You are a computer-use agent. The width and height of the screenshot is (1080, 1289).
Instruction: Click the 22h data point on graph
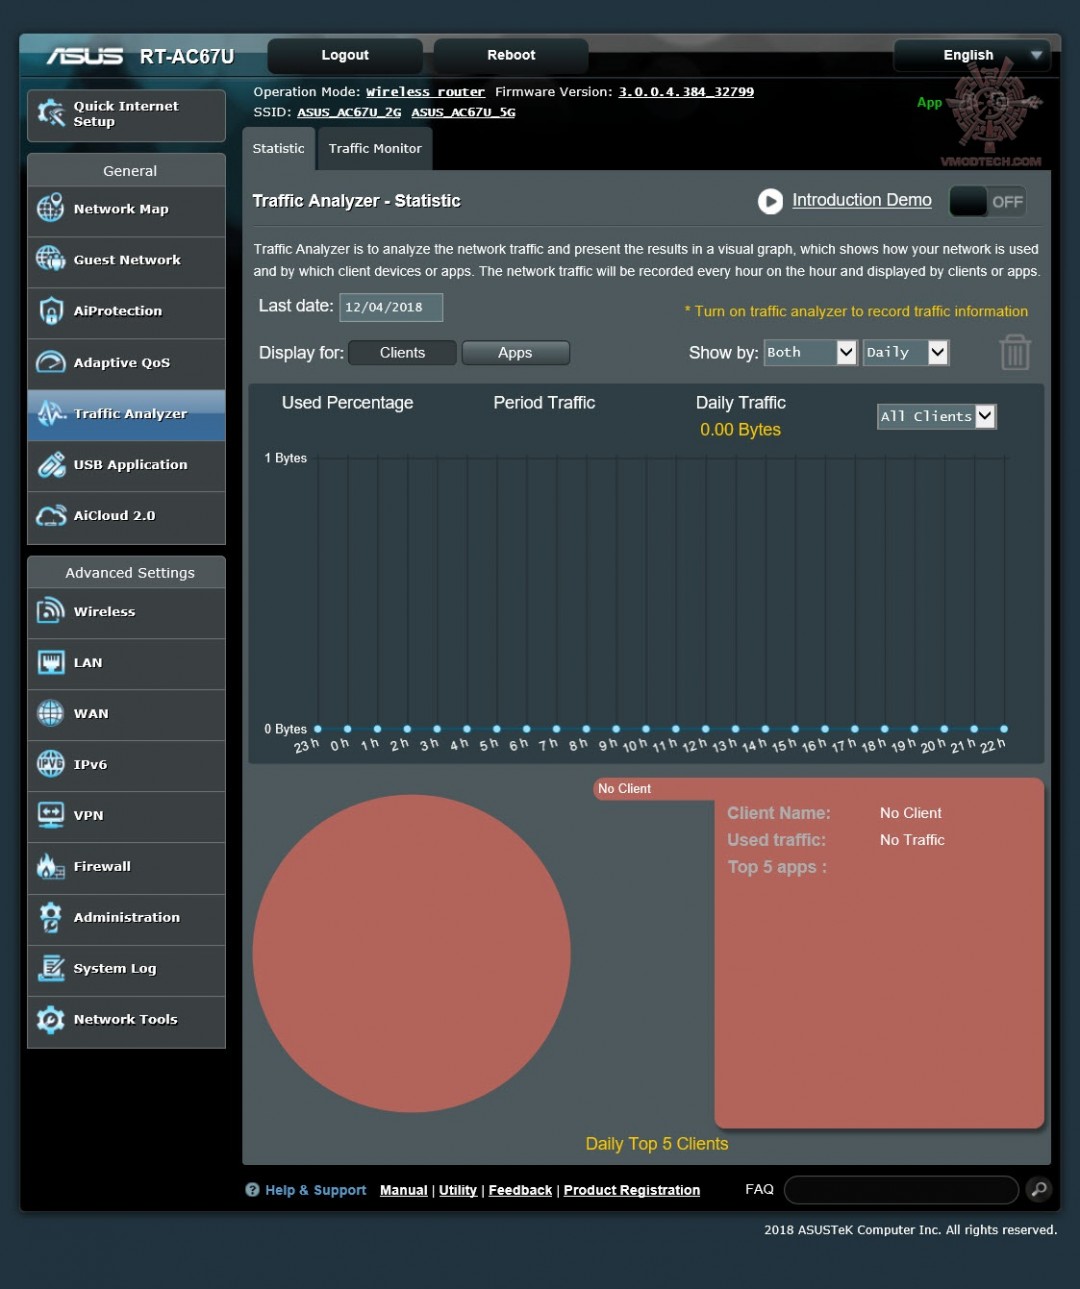(x=1004, y=729)
